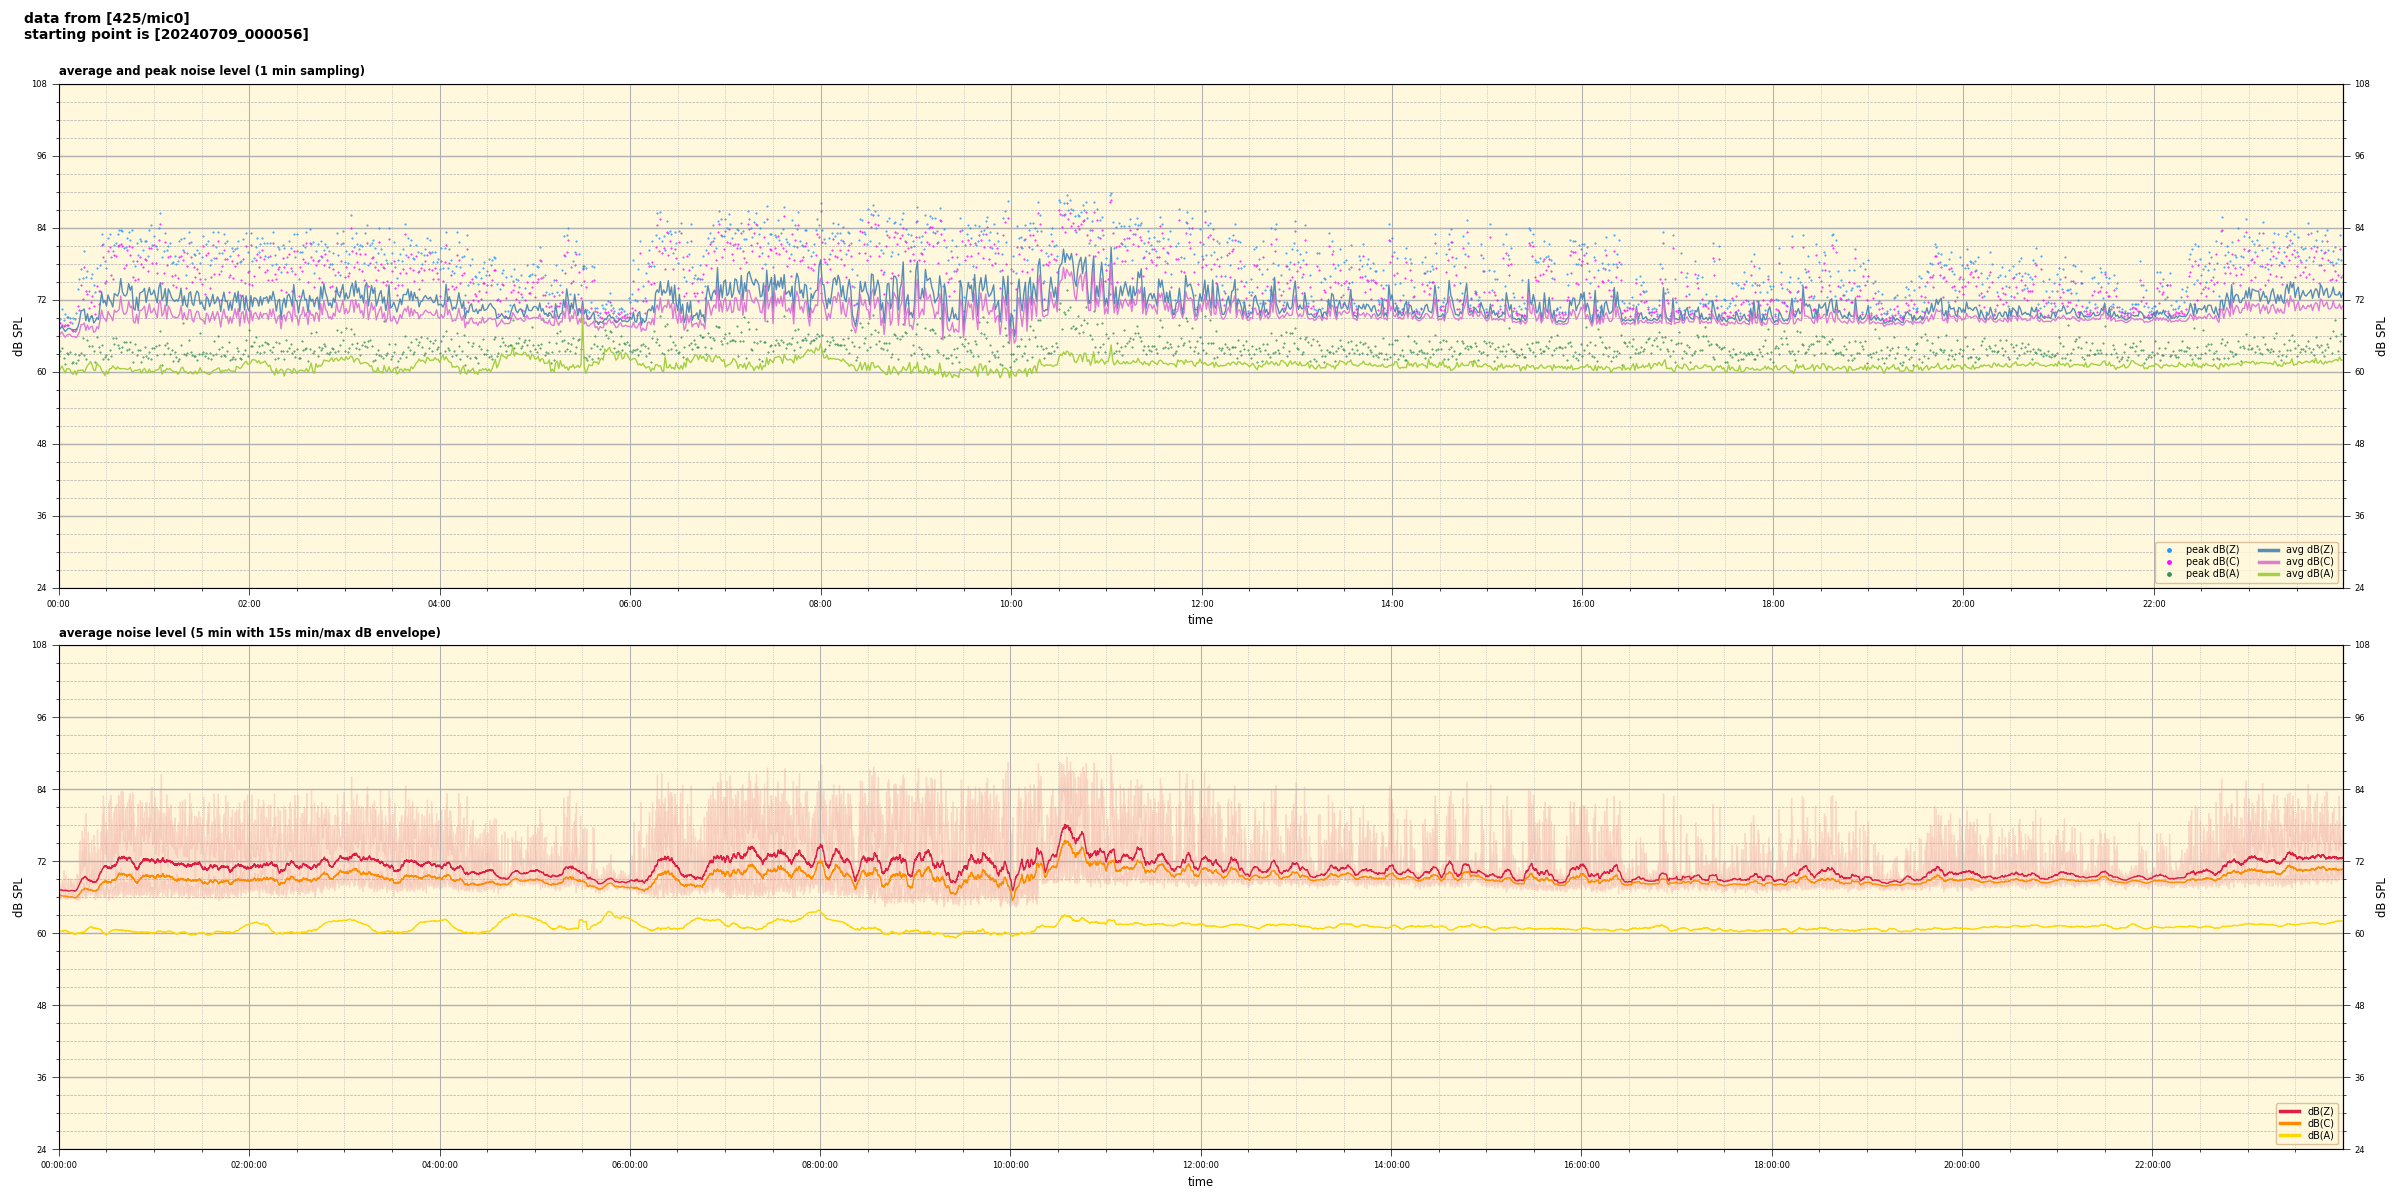Click the peak dB(Z) blue legend marker
This screenshot has width=2400, height=1200.
coord(2169,550)
